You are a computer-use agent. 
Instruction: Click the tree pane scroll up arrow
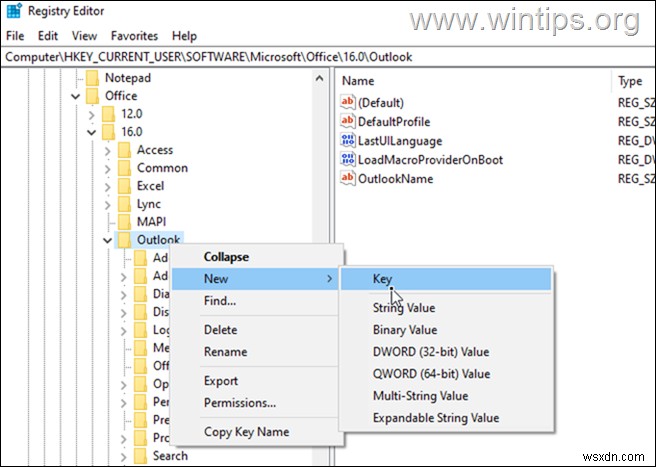click(319, 78)
